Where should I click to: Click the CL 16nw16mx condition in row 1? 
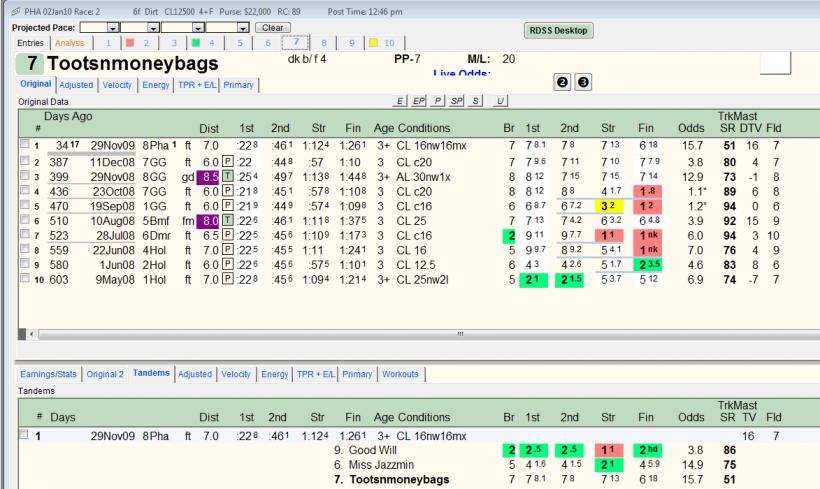(x=431, y=145)
